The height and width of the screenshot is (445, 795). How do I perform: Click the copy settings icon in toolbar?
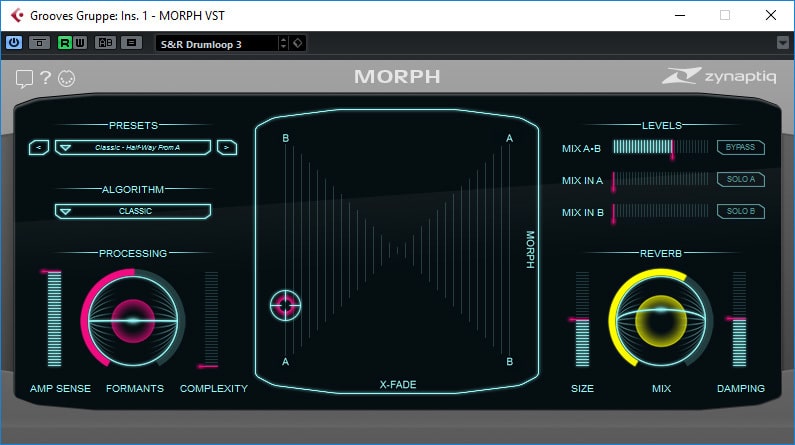click(131, 43)
